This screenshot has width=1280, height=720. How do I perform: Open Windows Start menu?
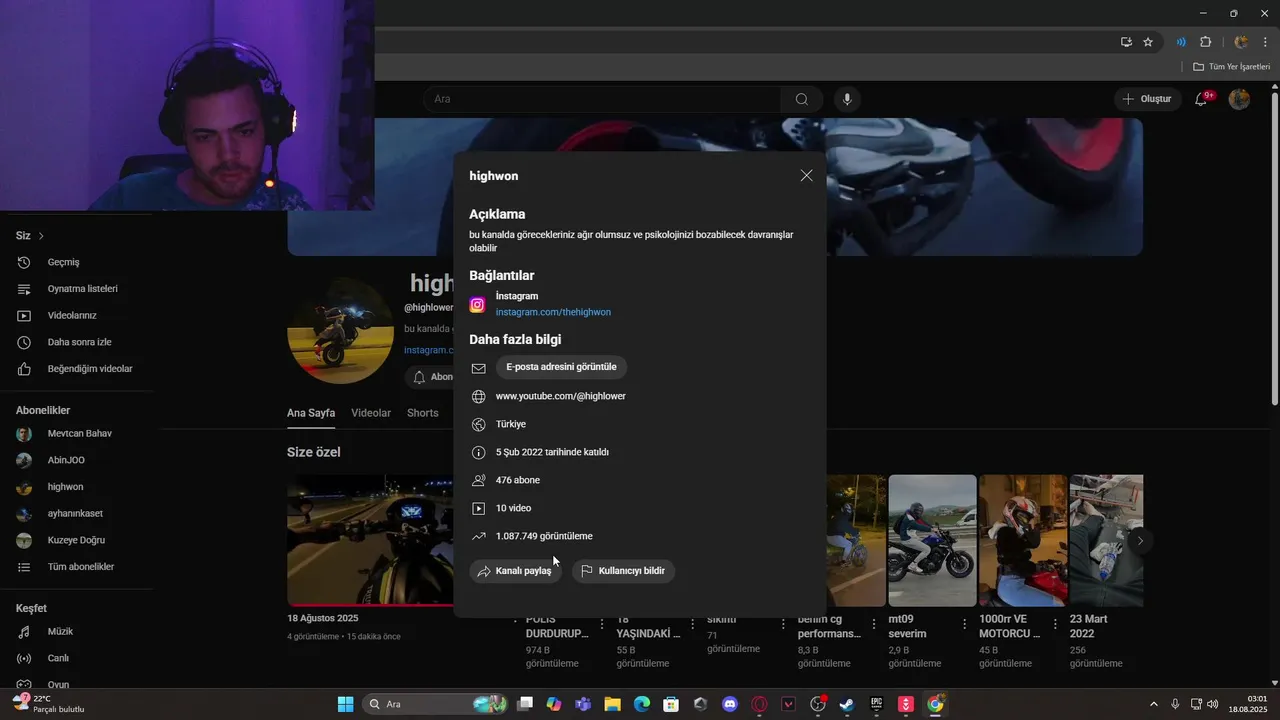tap(345, 704)
